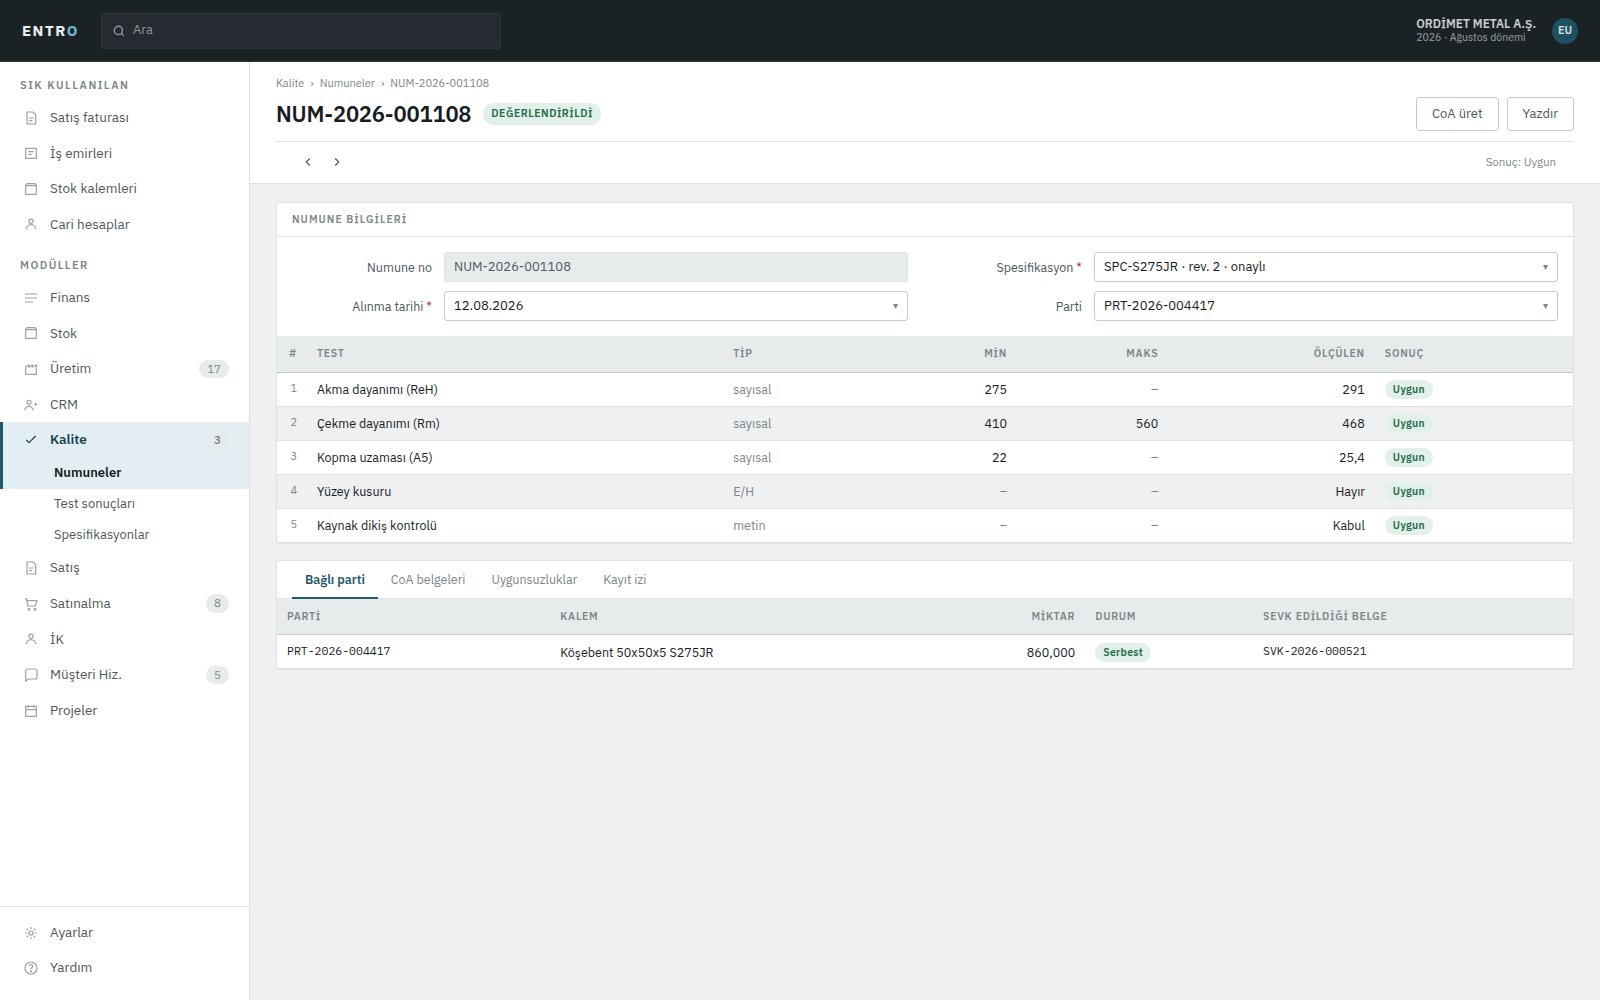Open the Uygunsuzluklar tab
This screenshot has height=1000, width=1600.
(x=534, y=580)
